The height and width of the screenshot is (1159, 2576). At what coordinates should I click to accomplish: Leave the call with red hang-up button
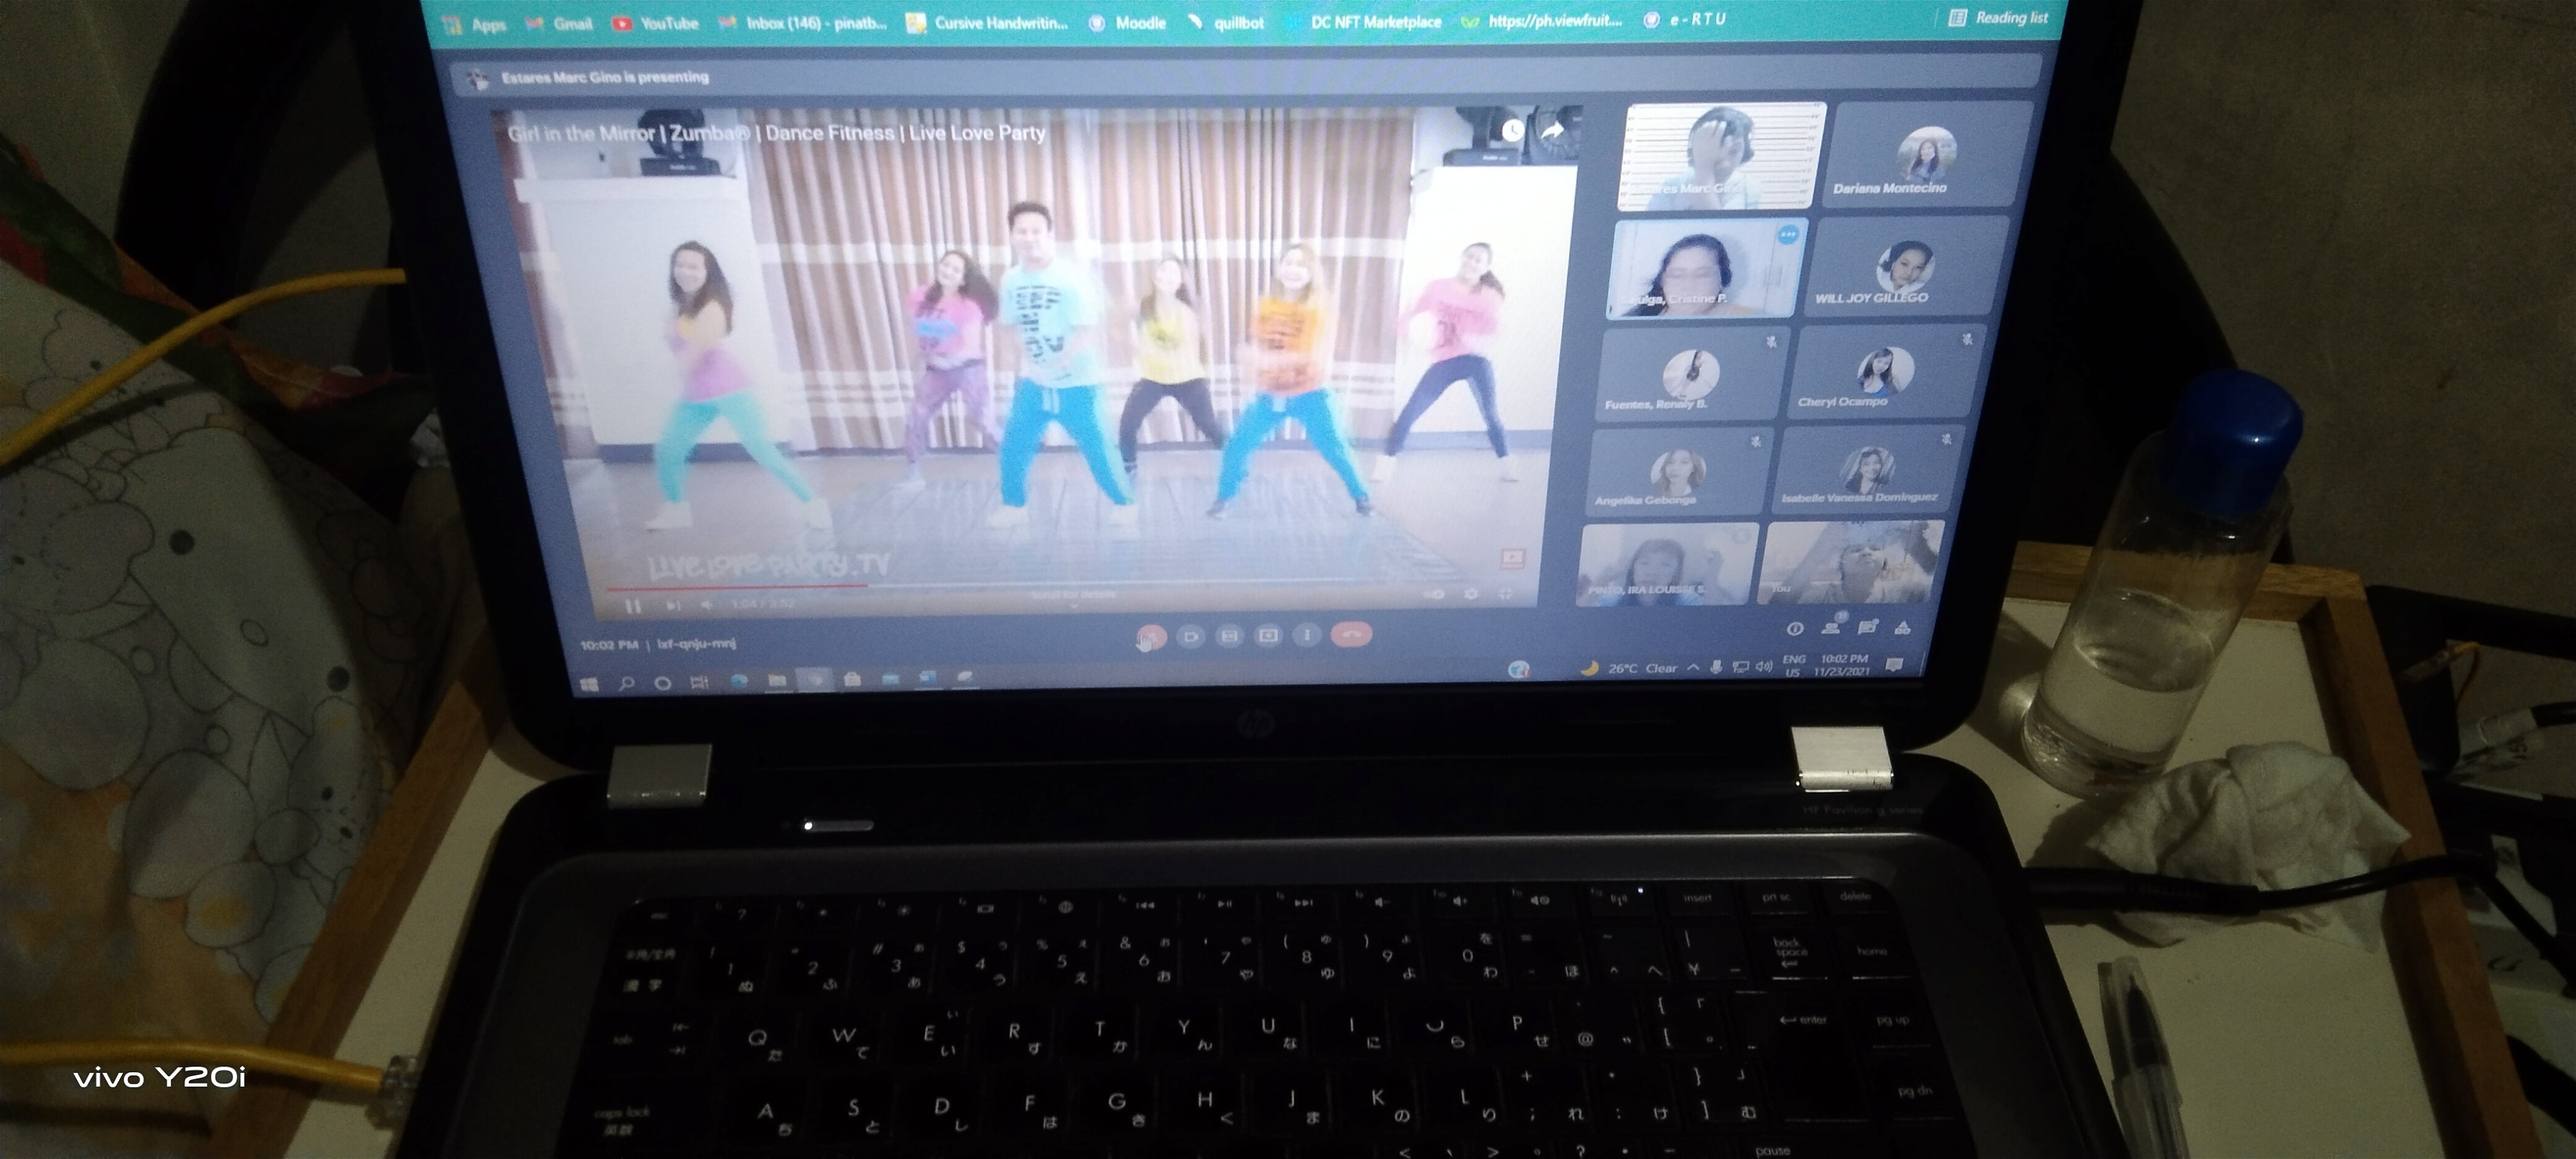pyautogui.click(x=1352, y=634)
